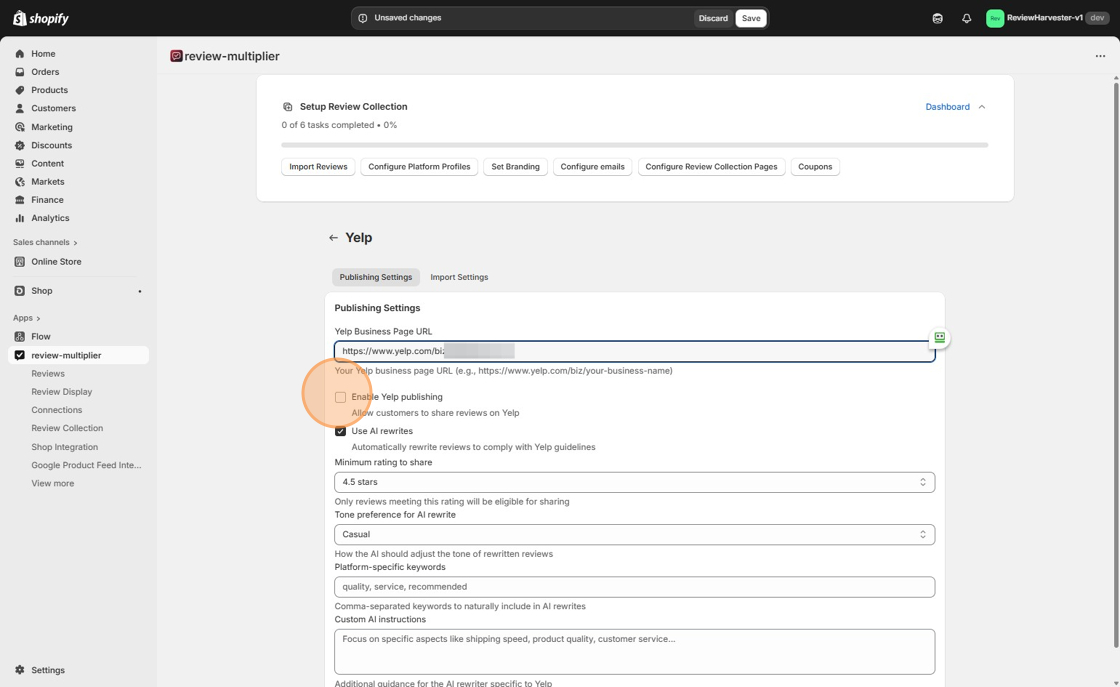
Task: Switch to the Import Settings tab
Action: coord(459,277)
